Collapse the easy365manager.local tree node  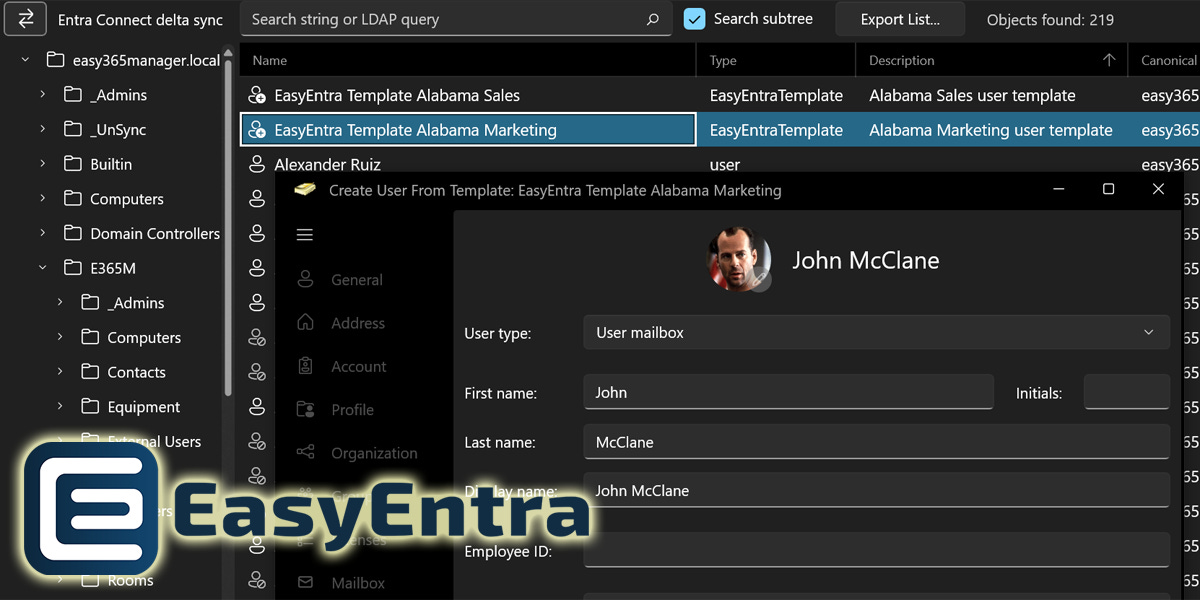pos(25,60)
